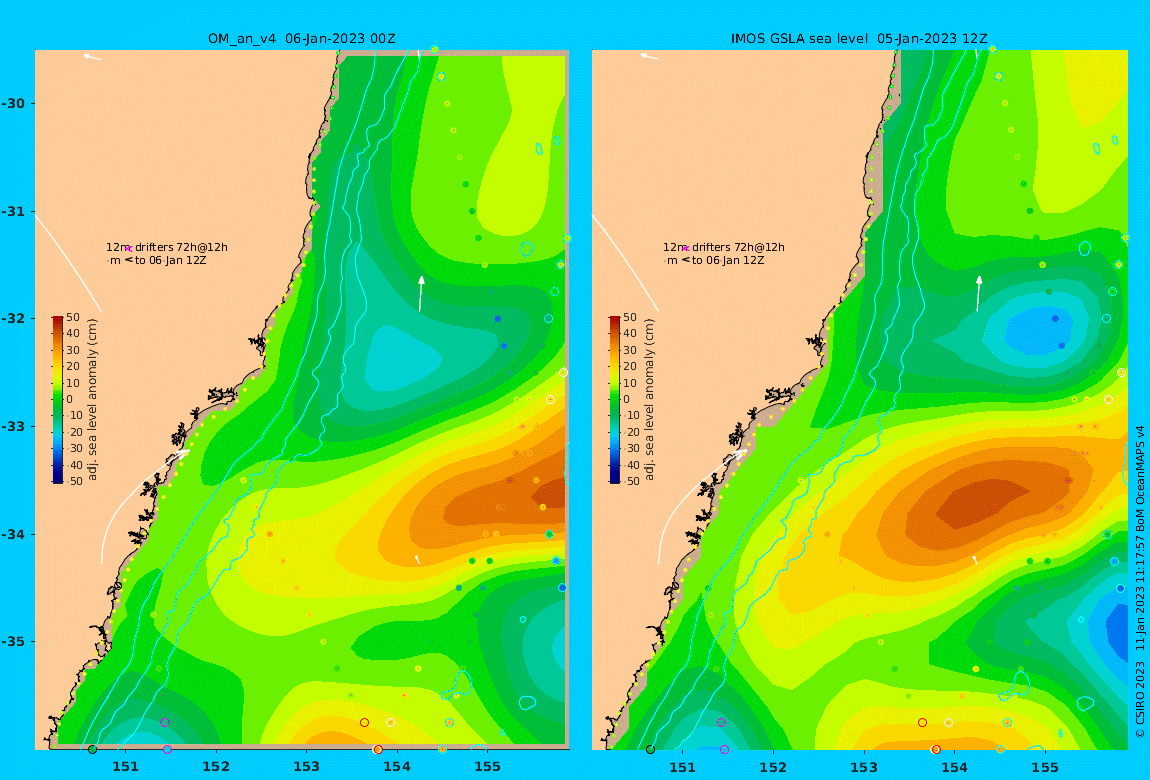This screenshot has width=1150, height=780.
Task: Select latitude label -33
Action: coord(13,426)
